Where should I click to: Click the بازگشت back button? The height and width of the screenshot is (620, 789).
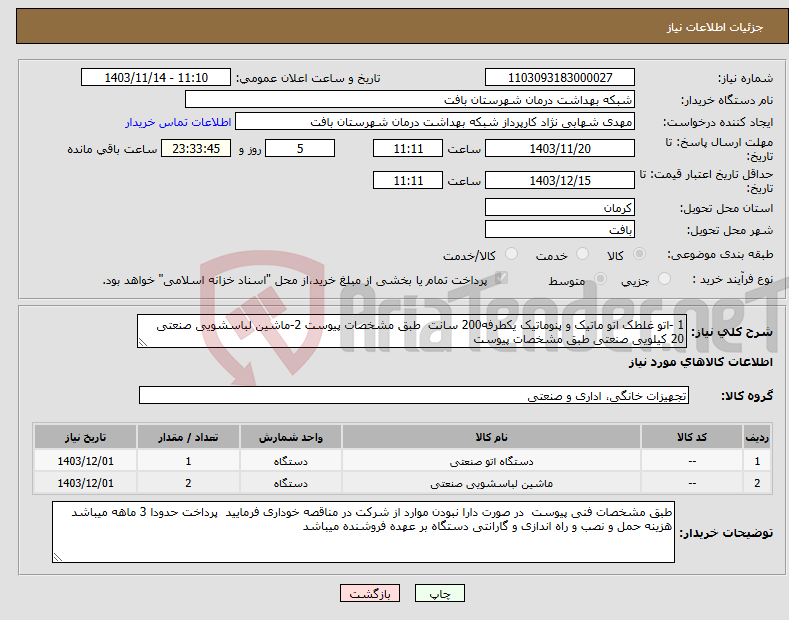[x=370, y=593]
